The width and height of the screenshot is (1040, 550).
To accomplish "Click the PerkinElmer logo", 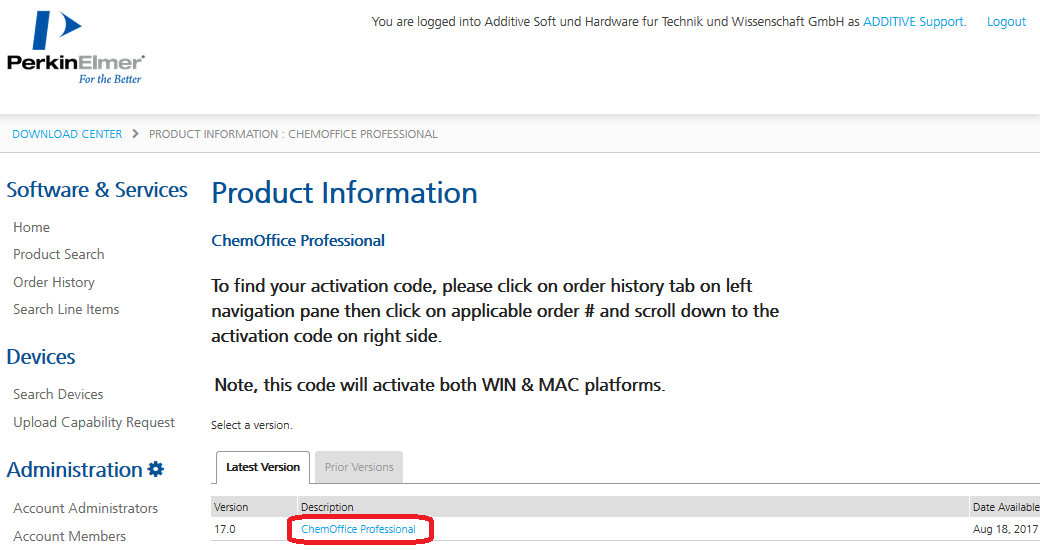I will (x=76, y=48).
